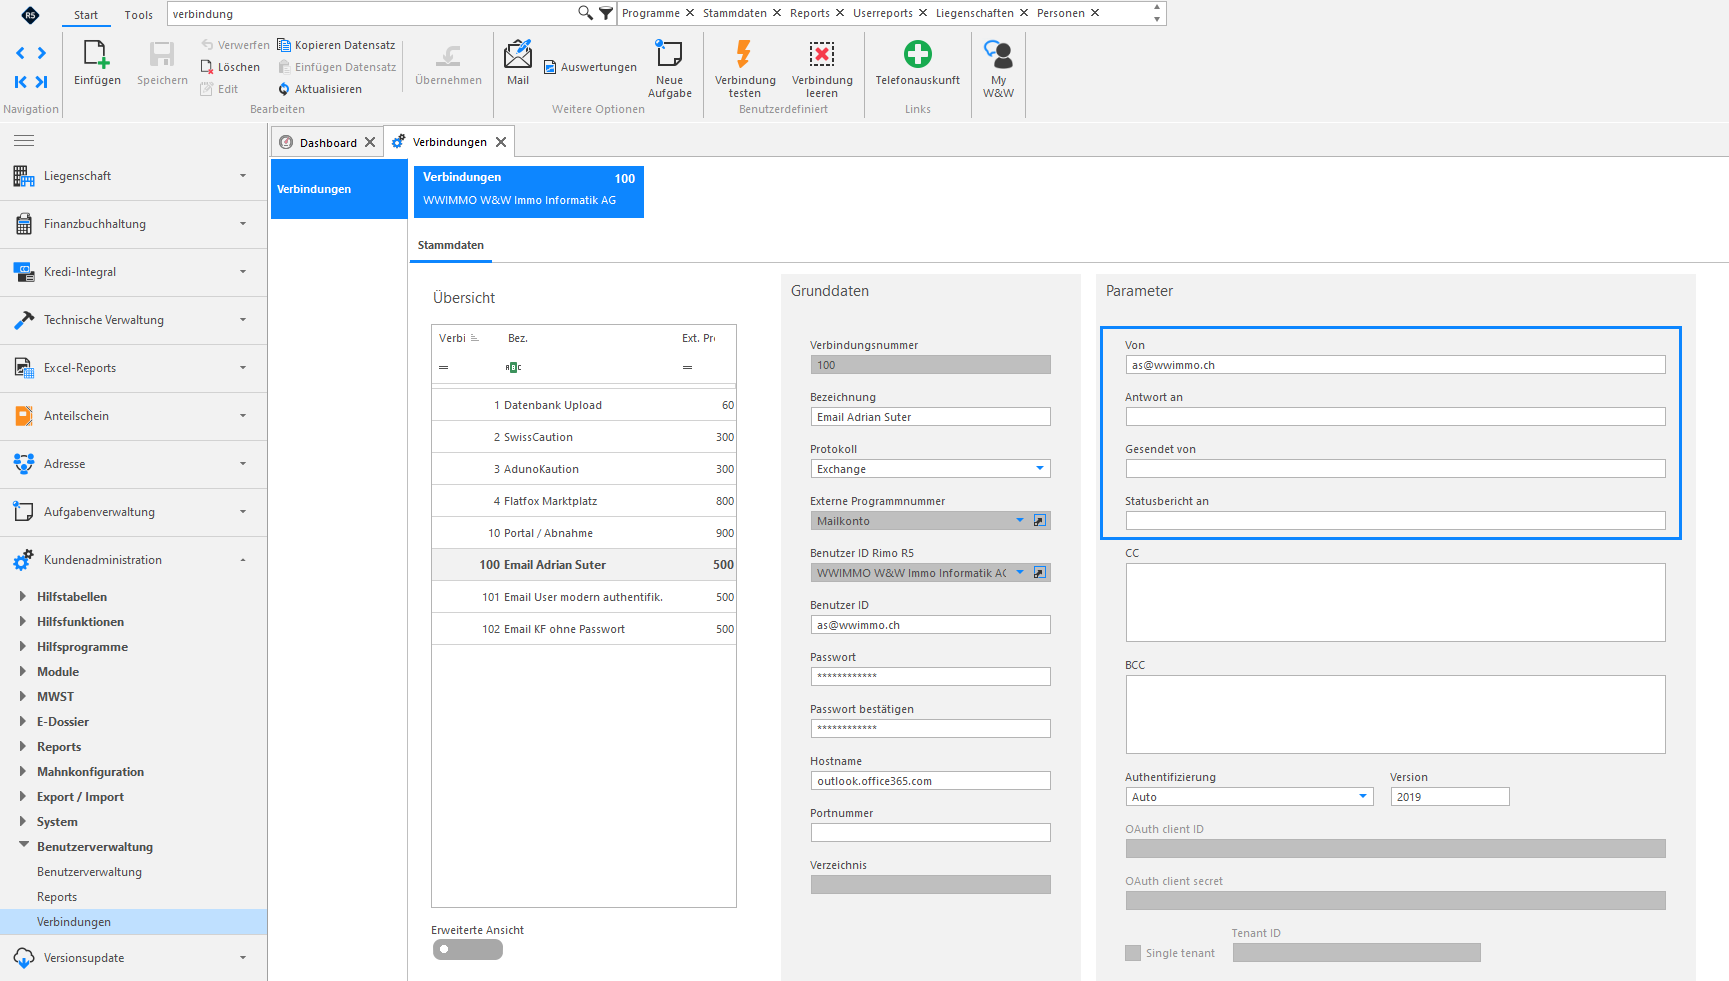This screenshot has width=1729, height=981.
Task: Run Verbindung testen
Action: coord(745,68)
